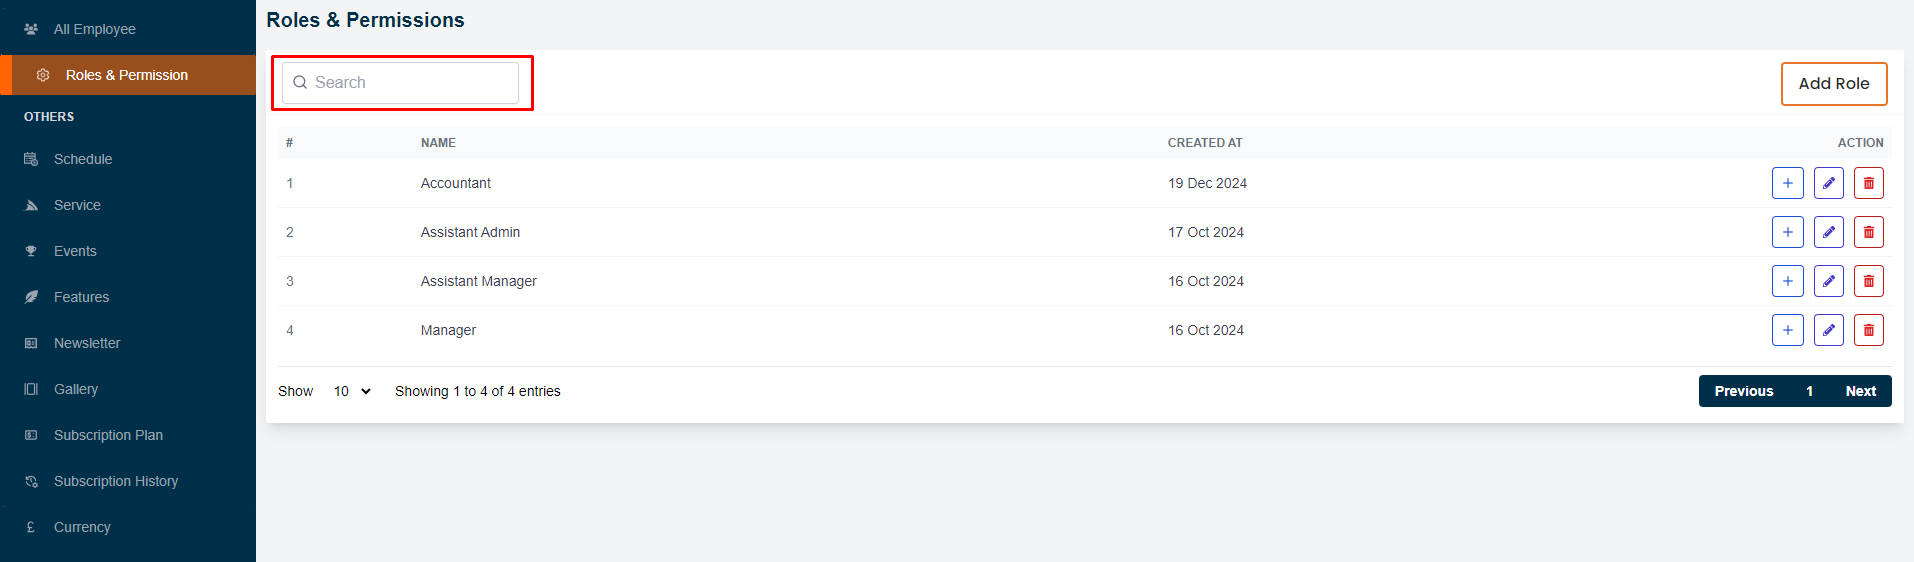Go to Next page of roles
Screen dimensions: 1914x562
pyautogui.click(x=1860, y=391)
